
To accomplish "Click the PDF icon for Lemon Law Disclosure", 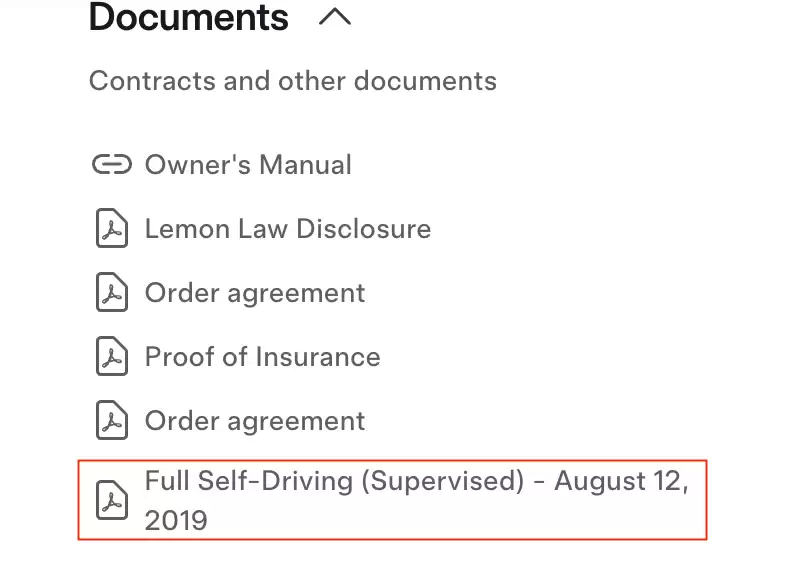I will (x=112, y=228).
